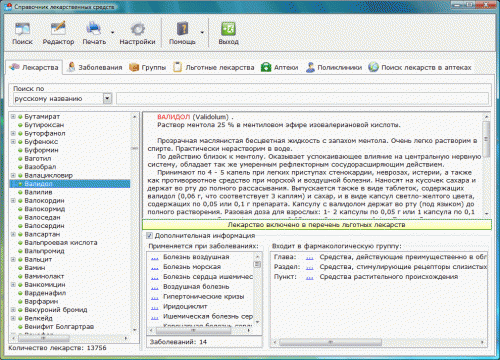This screenshot has width=500, height=360.
Task: Open the Редактор toolbar tool
Action: coord(58,33)
